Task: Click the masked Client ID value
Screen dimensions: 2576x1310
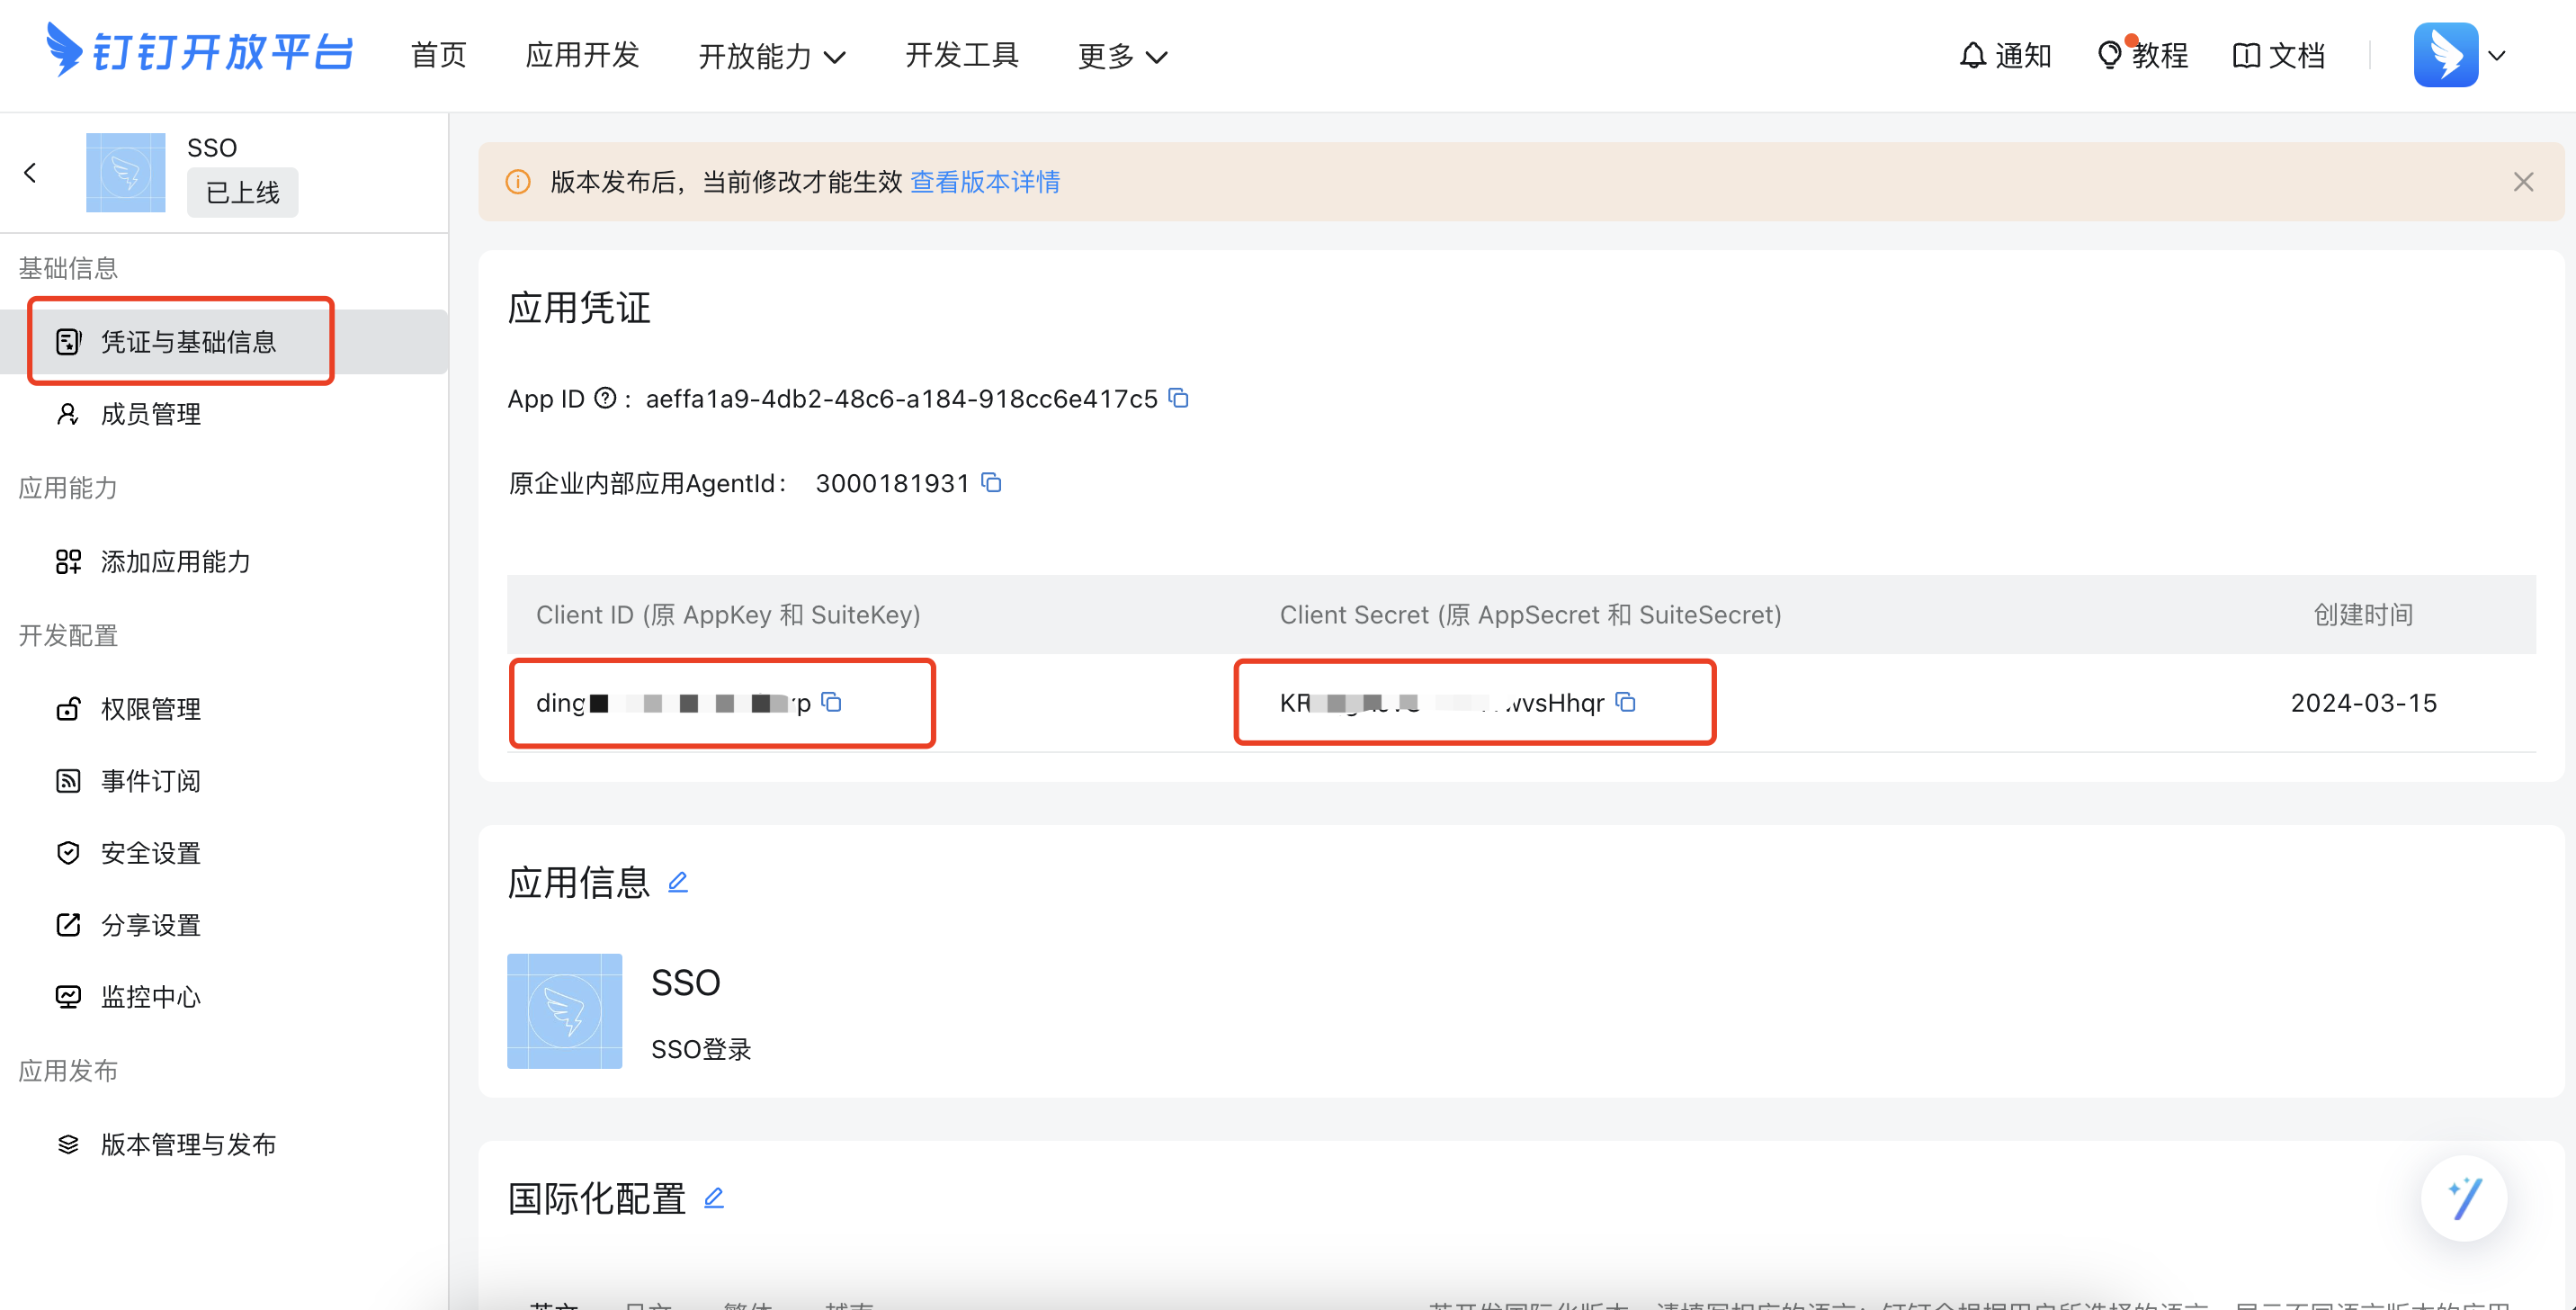Action: (673, 703)
